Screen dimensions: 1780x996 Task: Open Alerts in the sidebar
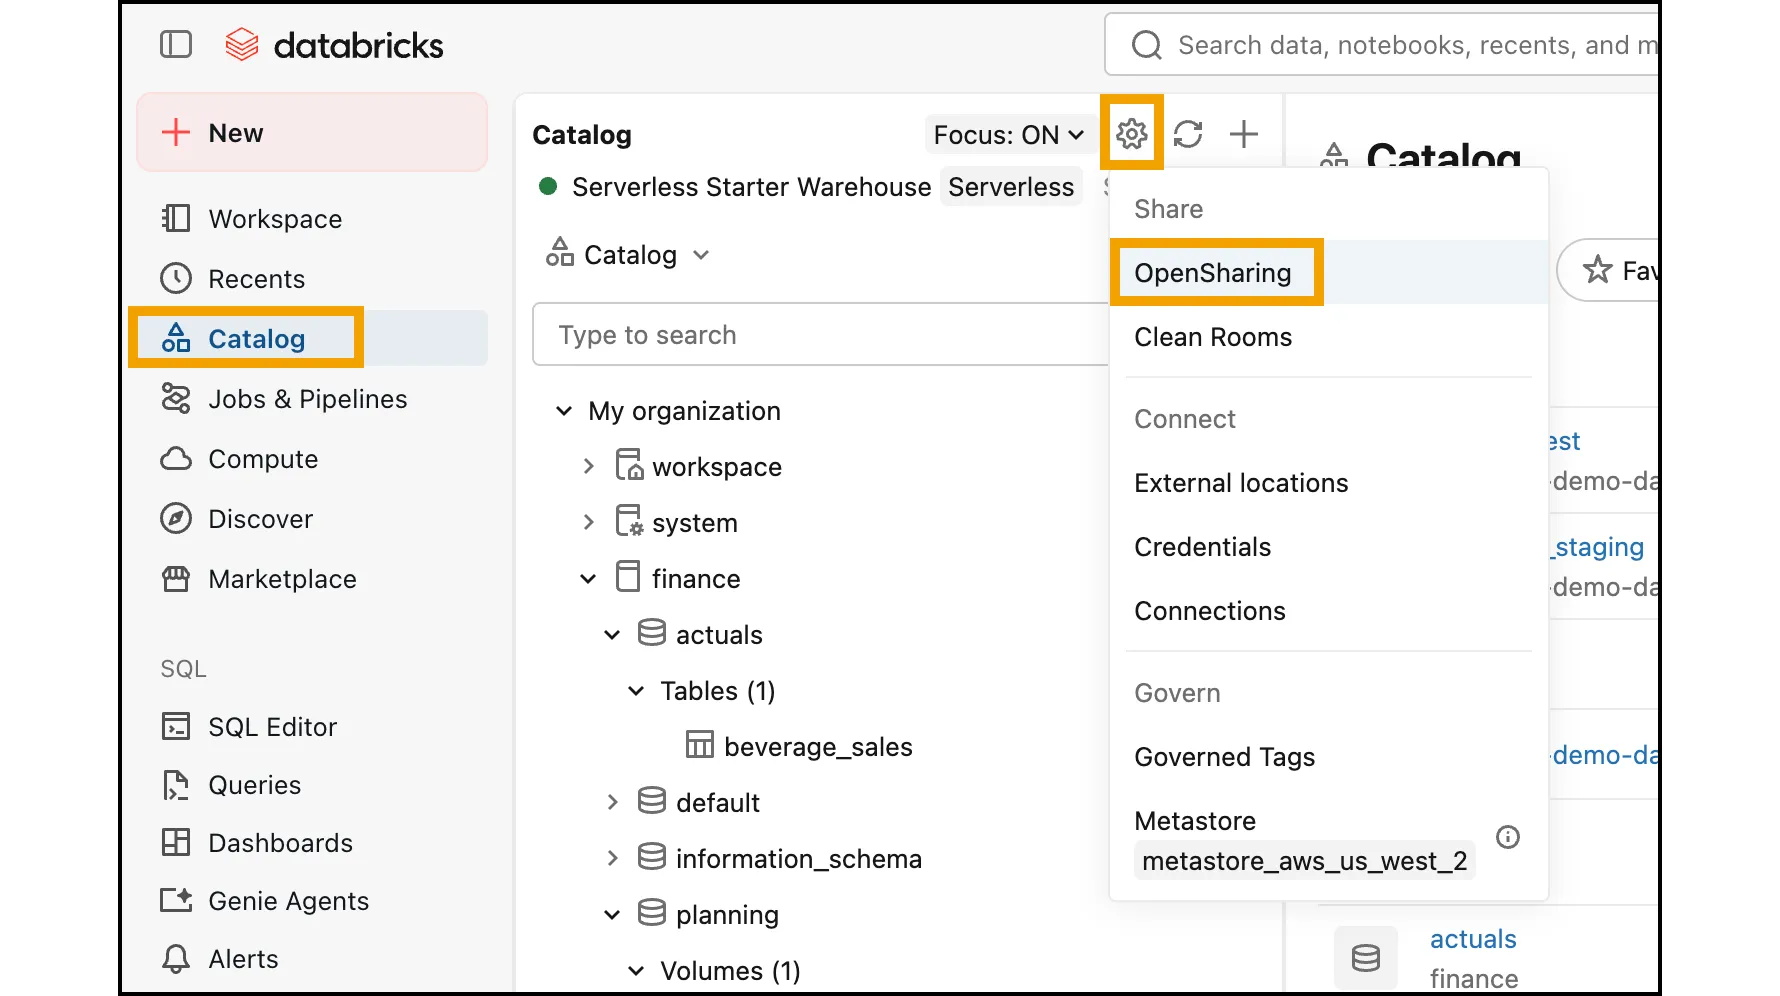312,959
